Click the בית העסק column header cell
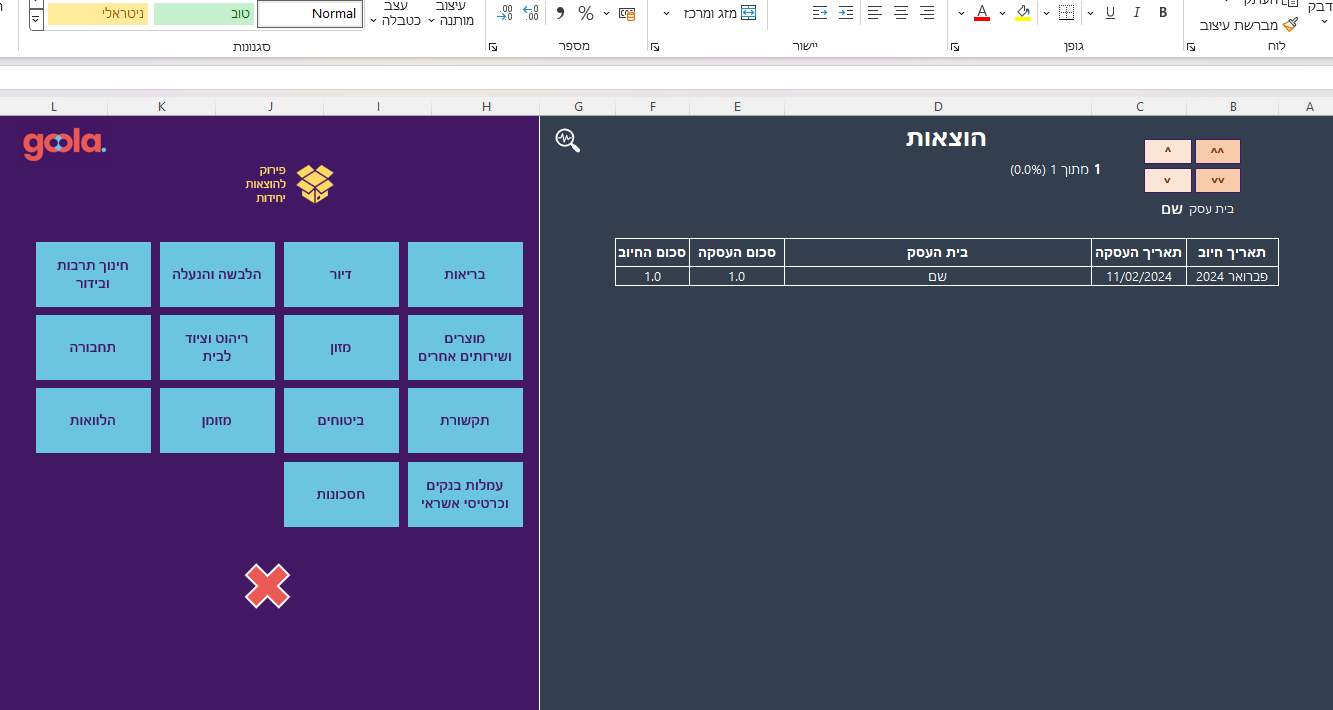 (x=938, y=253)
